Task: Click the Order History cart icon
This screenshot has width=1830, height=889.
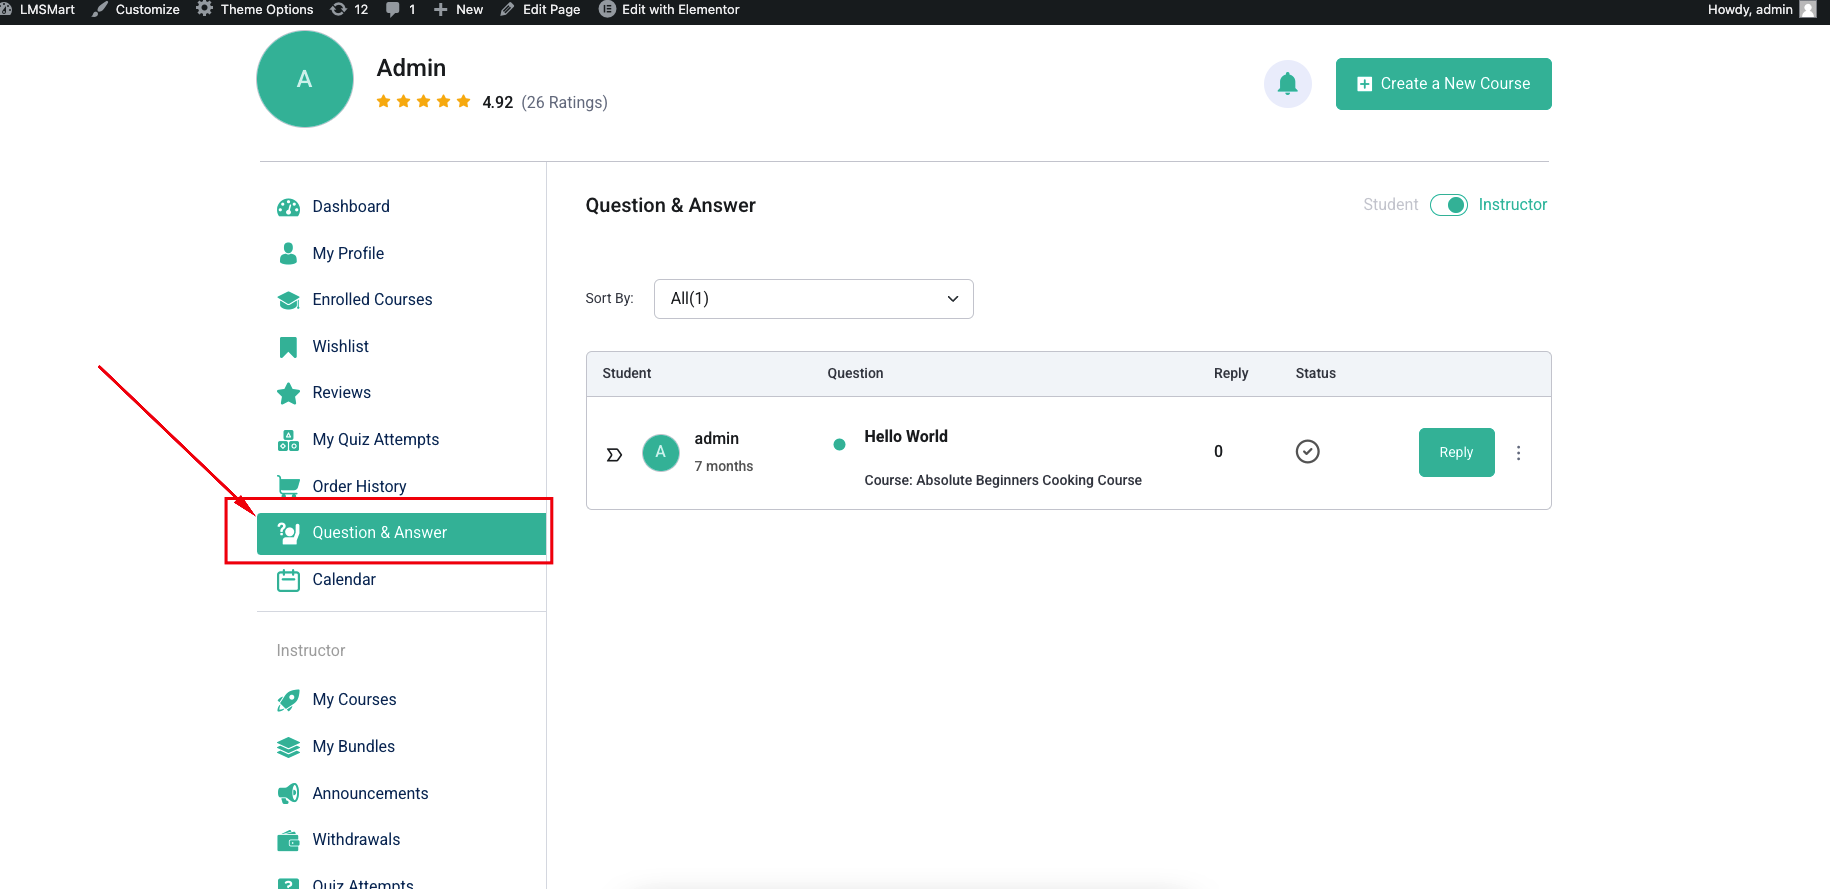Action: click(x=288, y=486)
